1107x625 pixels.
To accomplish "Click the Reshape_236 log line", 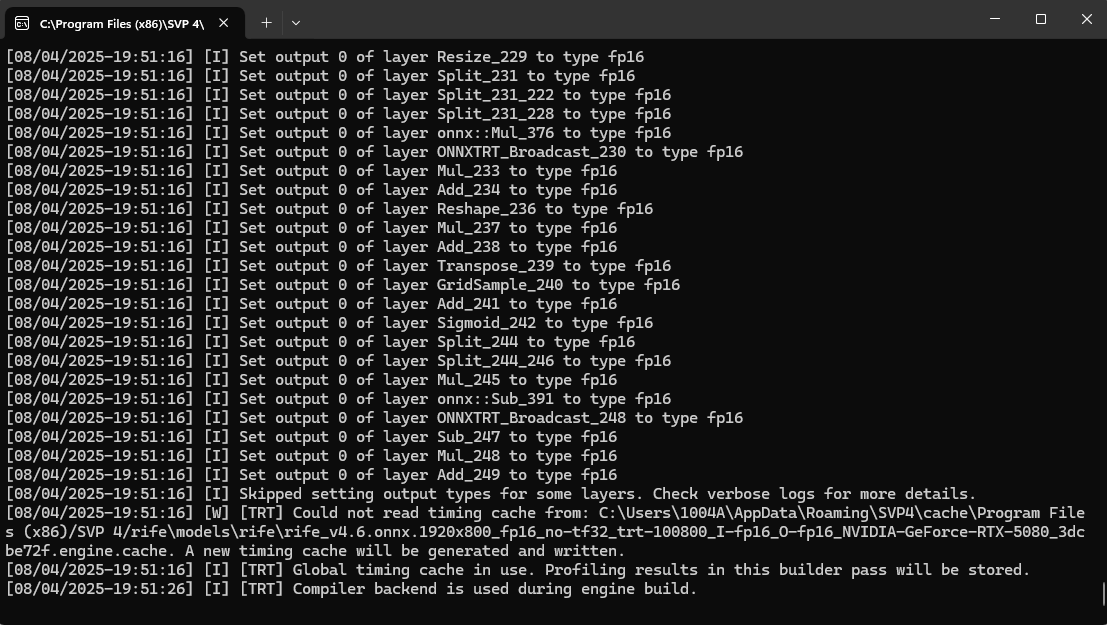I will click(x=329, y=209).
